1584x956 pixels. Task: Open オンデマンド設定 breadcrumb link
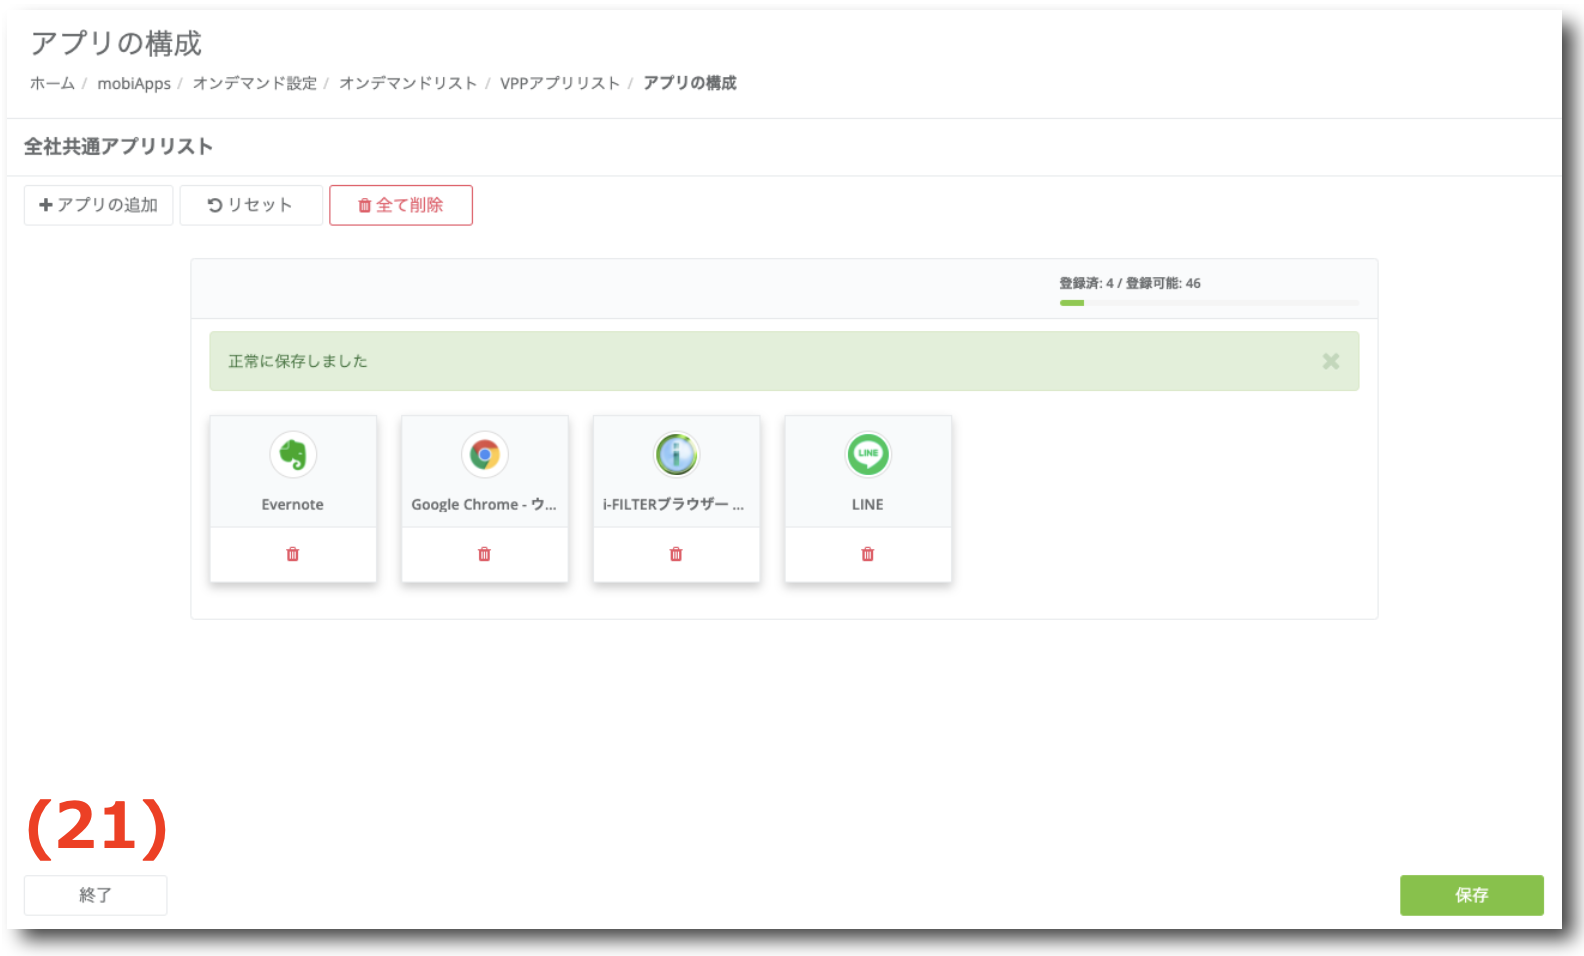(254, 83)
